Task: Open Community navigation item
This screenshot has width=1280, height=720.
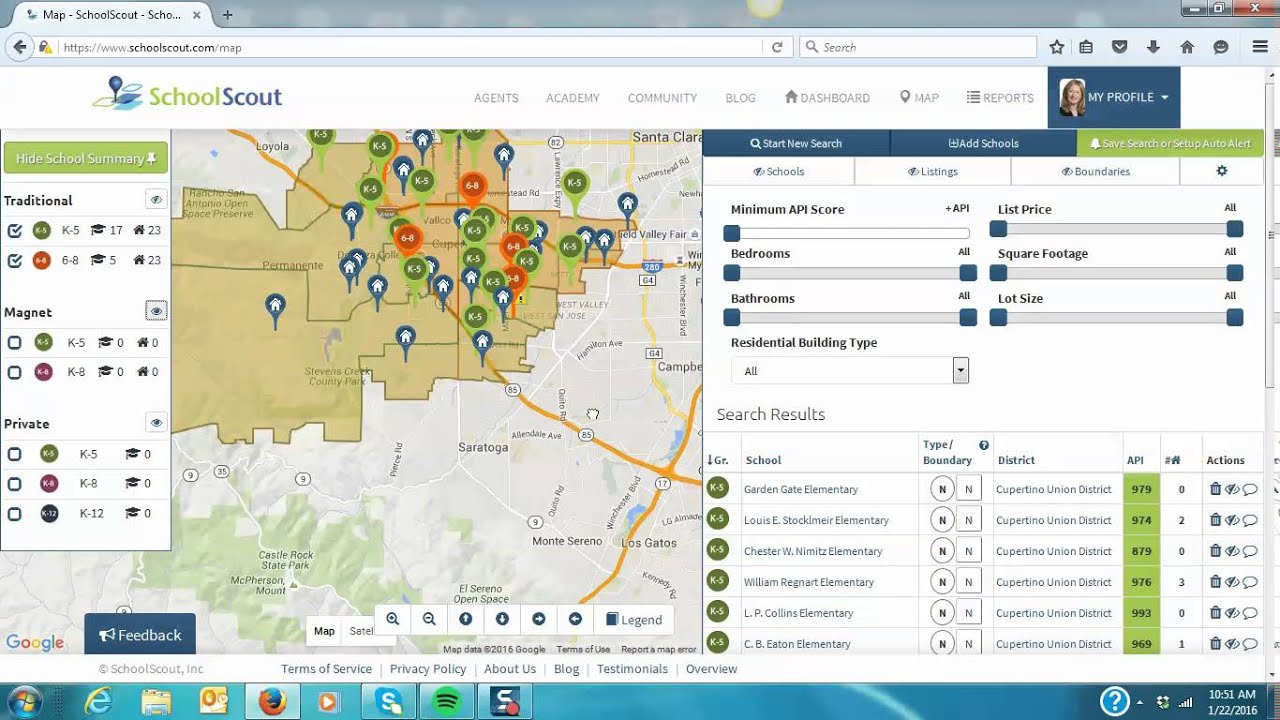Action: click(662, 98)
